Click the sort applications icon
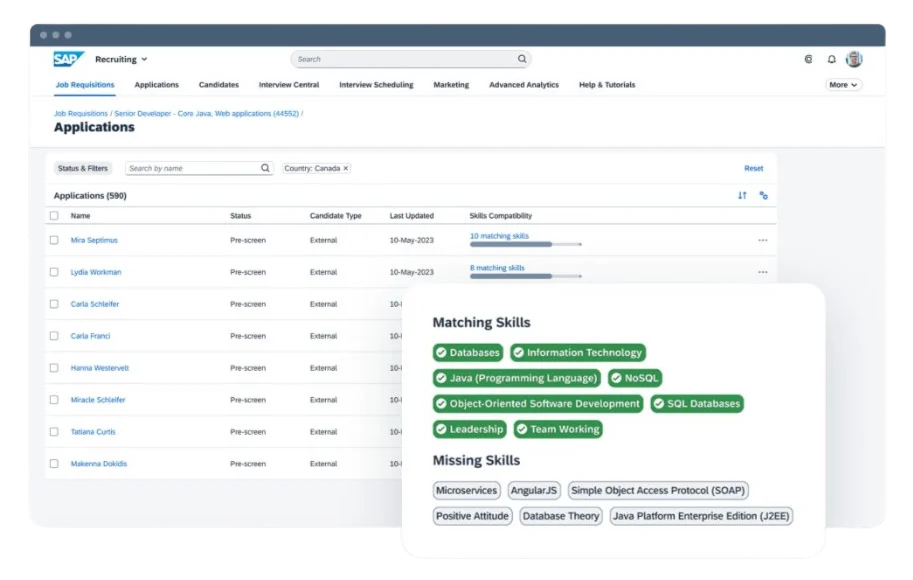This screenshot has width=913, height=580. coord(742,196)
